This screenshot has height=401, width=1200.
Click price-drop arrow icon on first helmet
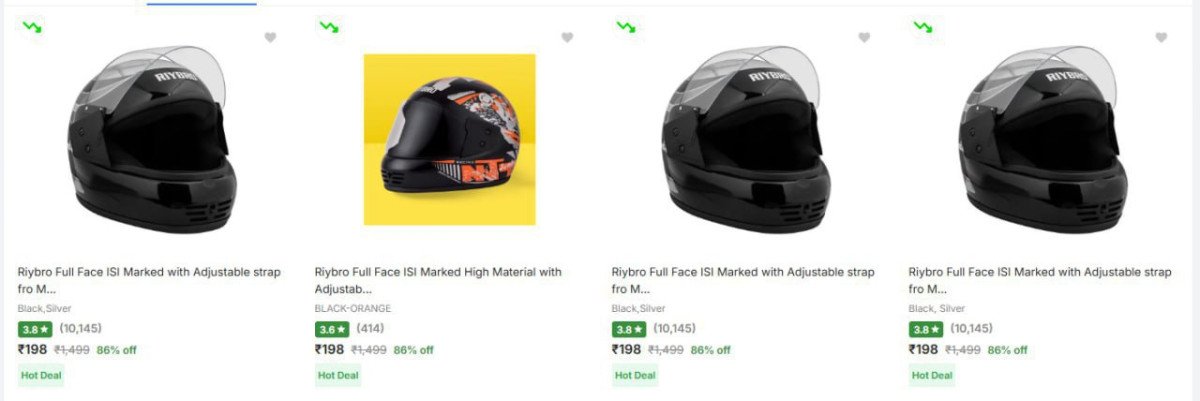[x=31, y=27]
